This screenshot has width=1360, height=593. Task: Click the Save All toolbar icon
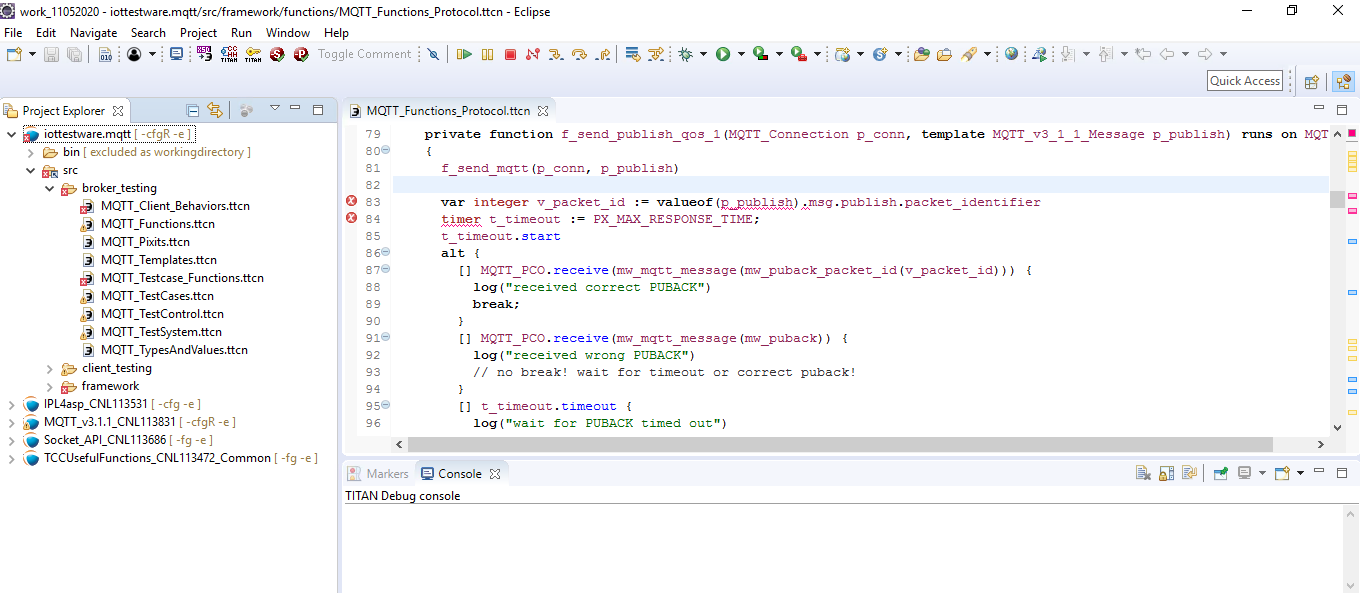(74, 54)
